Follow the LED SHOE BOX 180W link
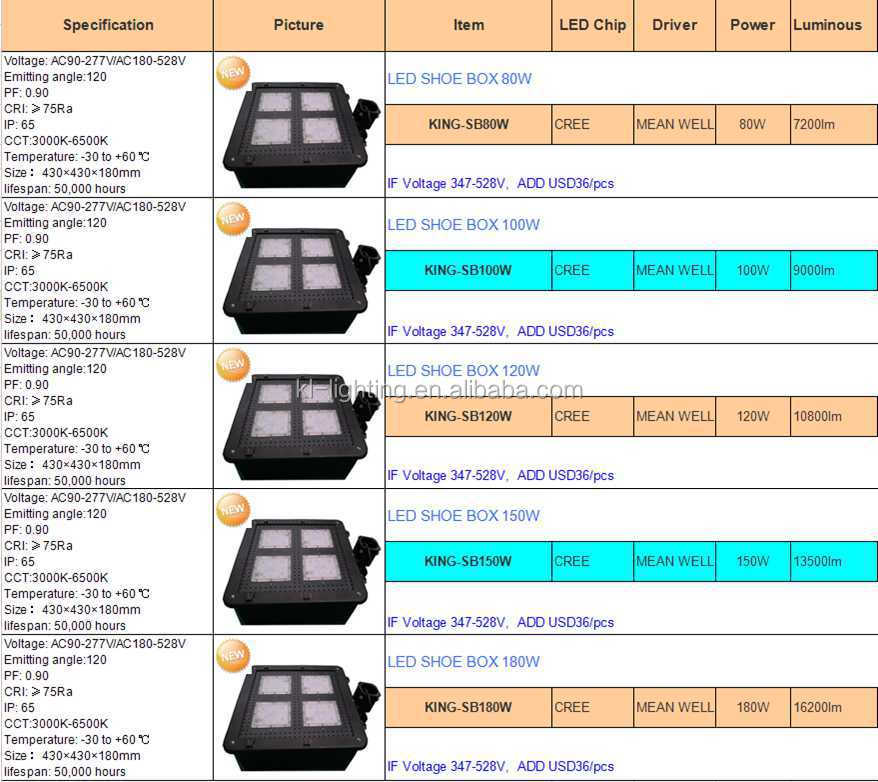The image size is (878, 782). point(464,662)
